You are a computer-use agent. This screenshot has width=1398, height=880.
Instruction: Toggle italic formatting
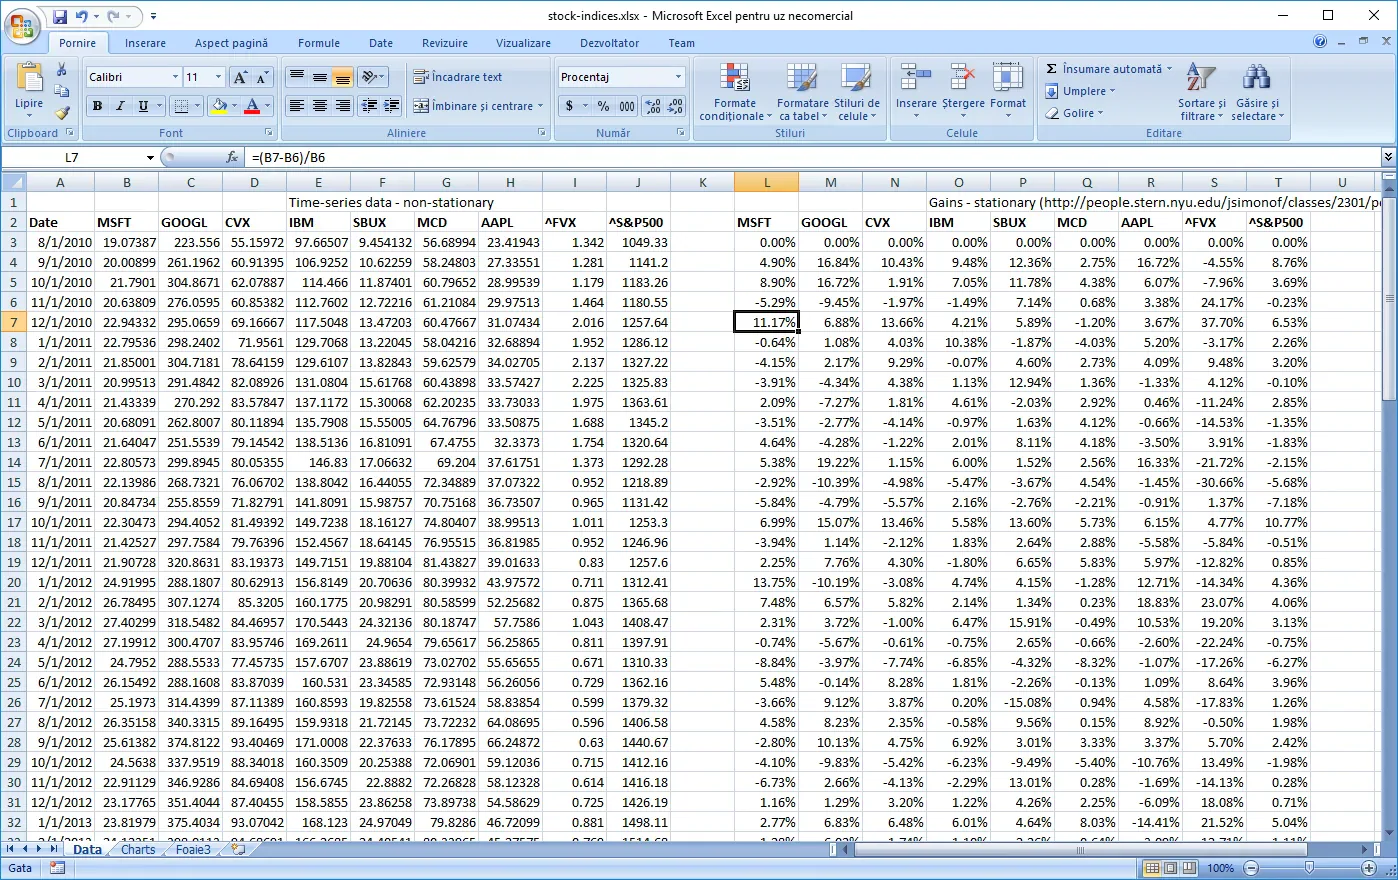tap(120, 106)
